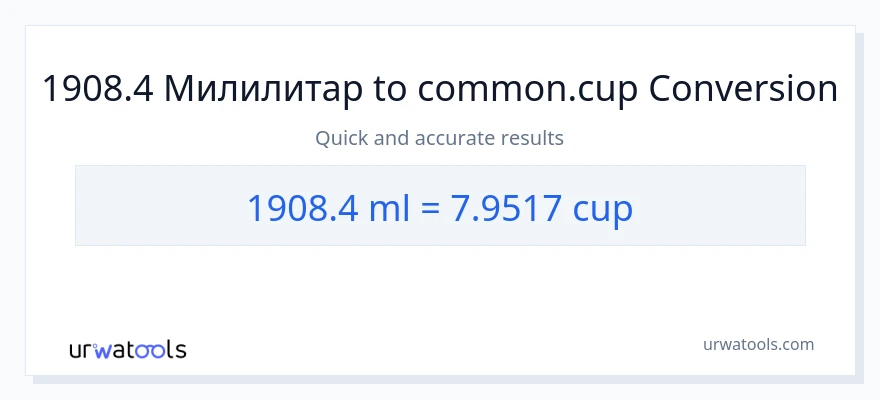Select the word 'Conversion' in the title
Screen dimensions: 880x400
coord(744,90)
